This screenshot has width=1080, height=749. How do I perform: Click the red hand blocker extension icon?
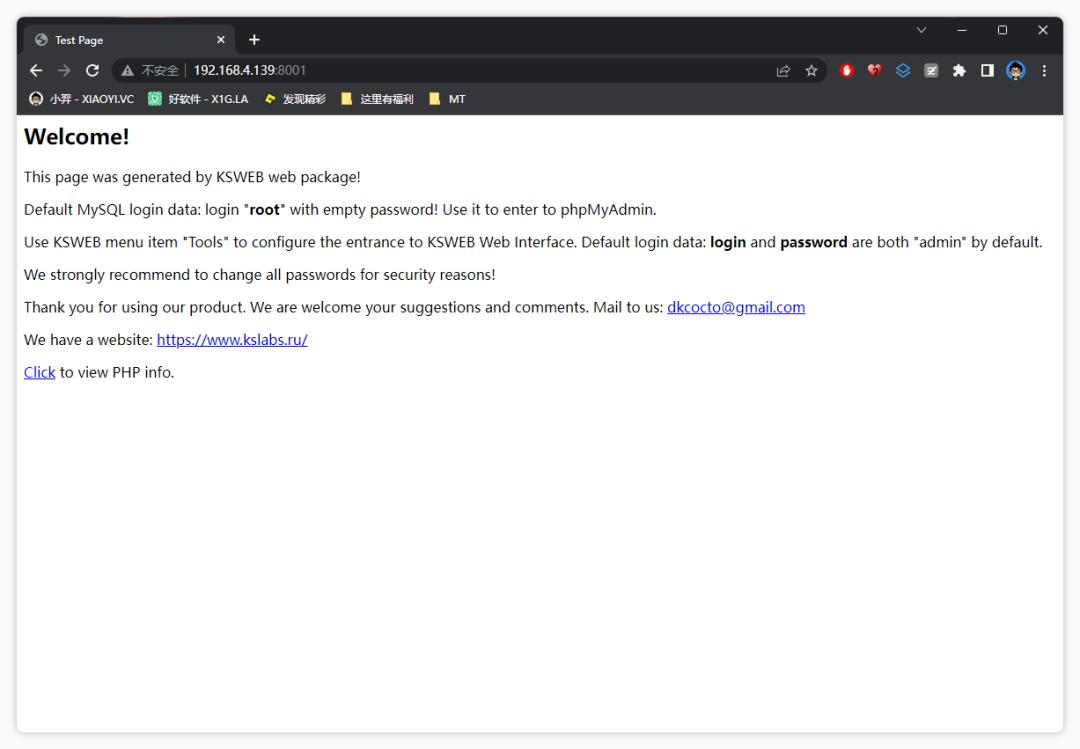[846, 70]
